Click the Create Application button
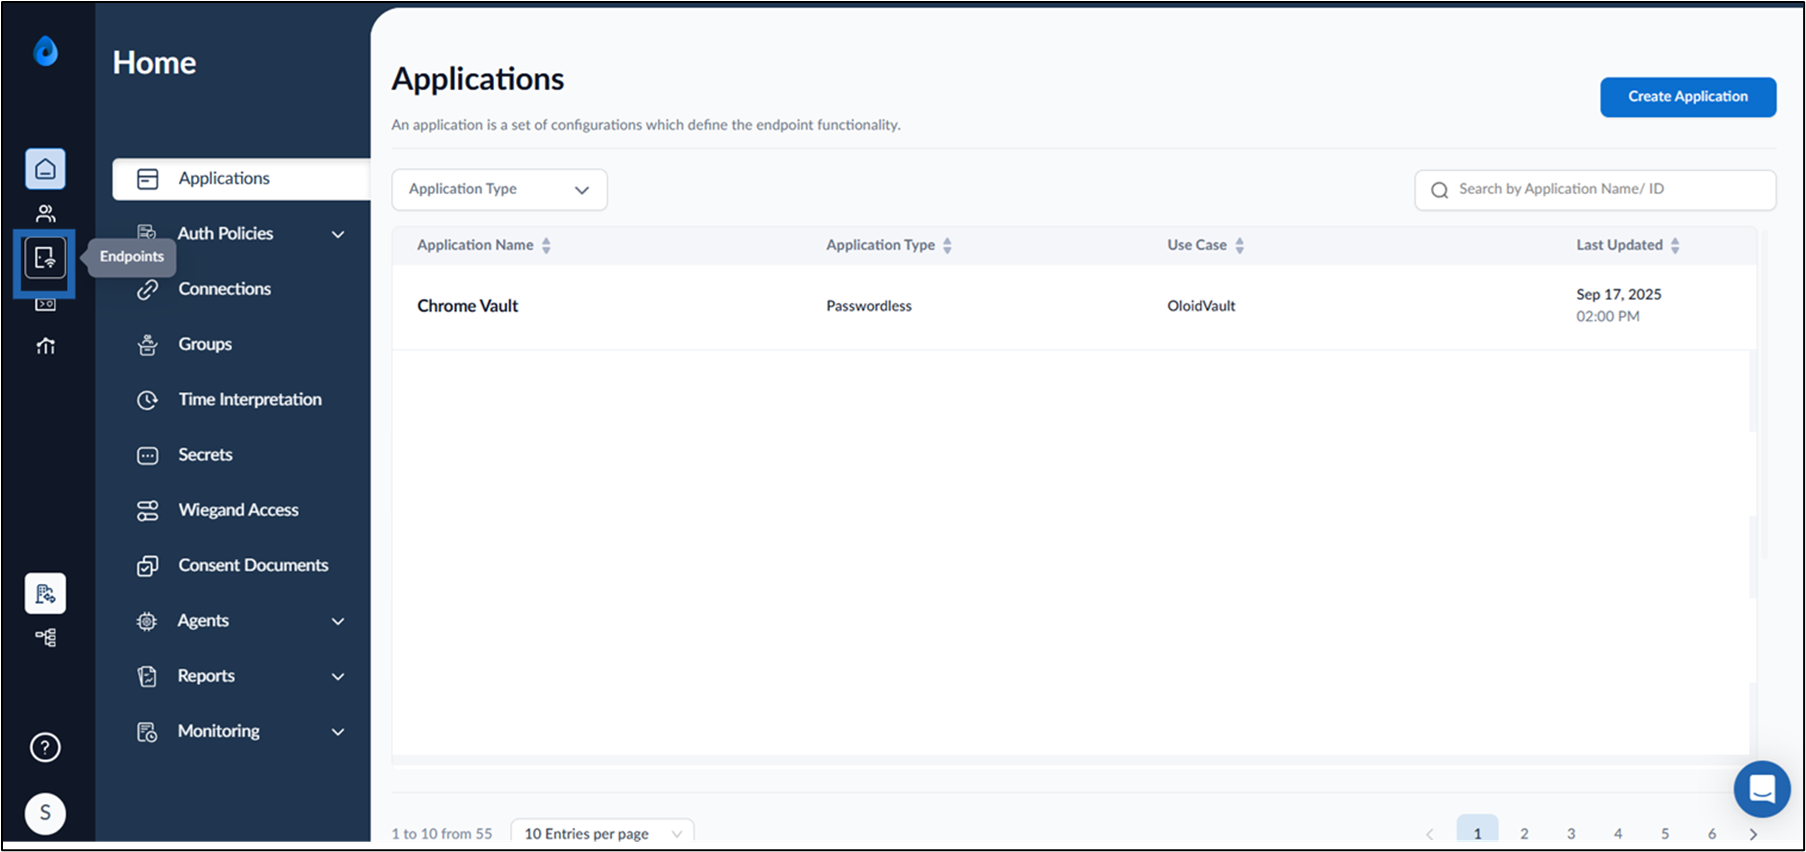 1688,97
